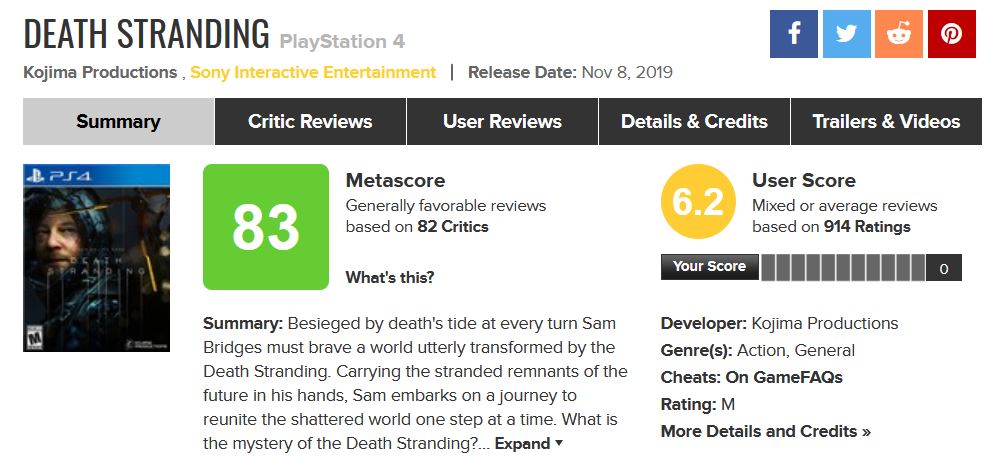Share page on Facebook icon

pos(794,34)
